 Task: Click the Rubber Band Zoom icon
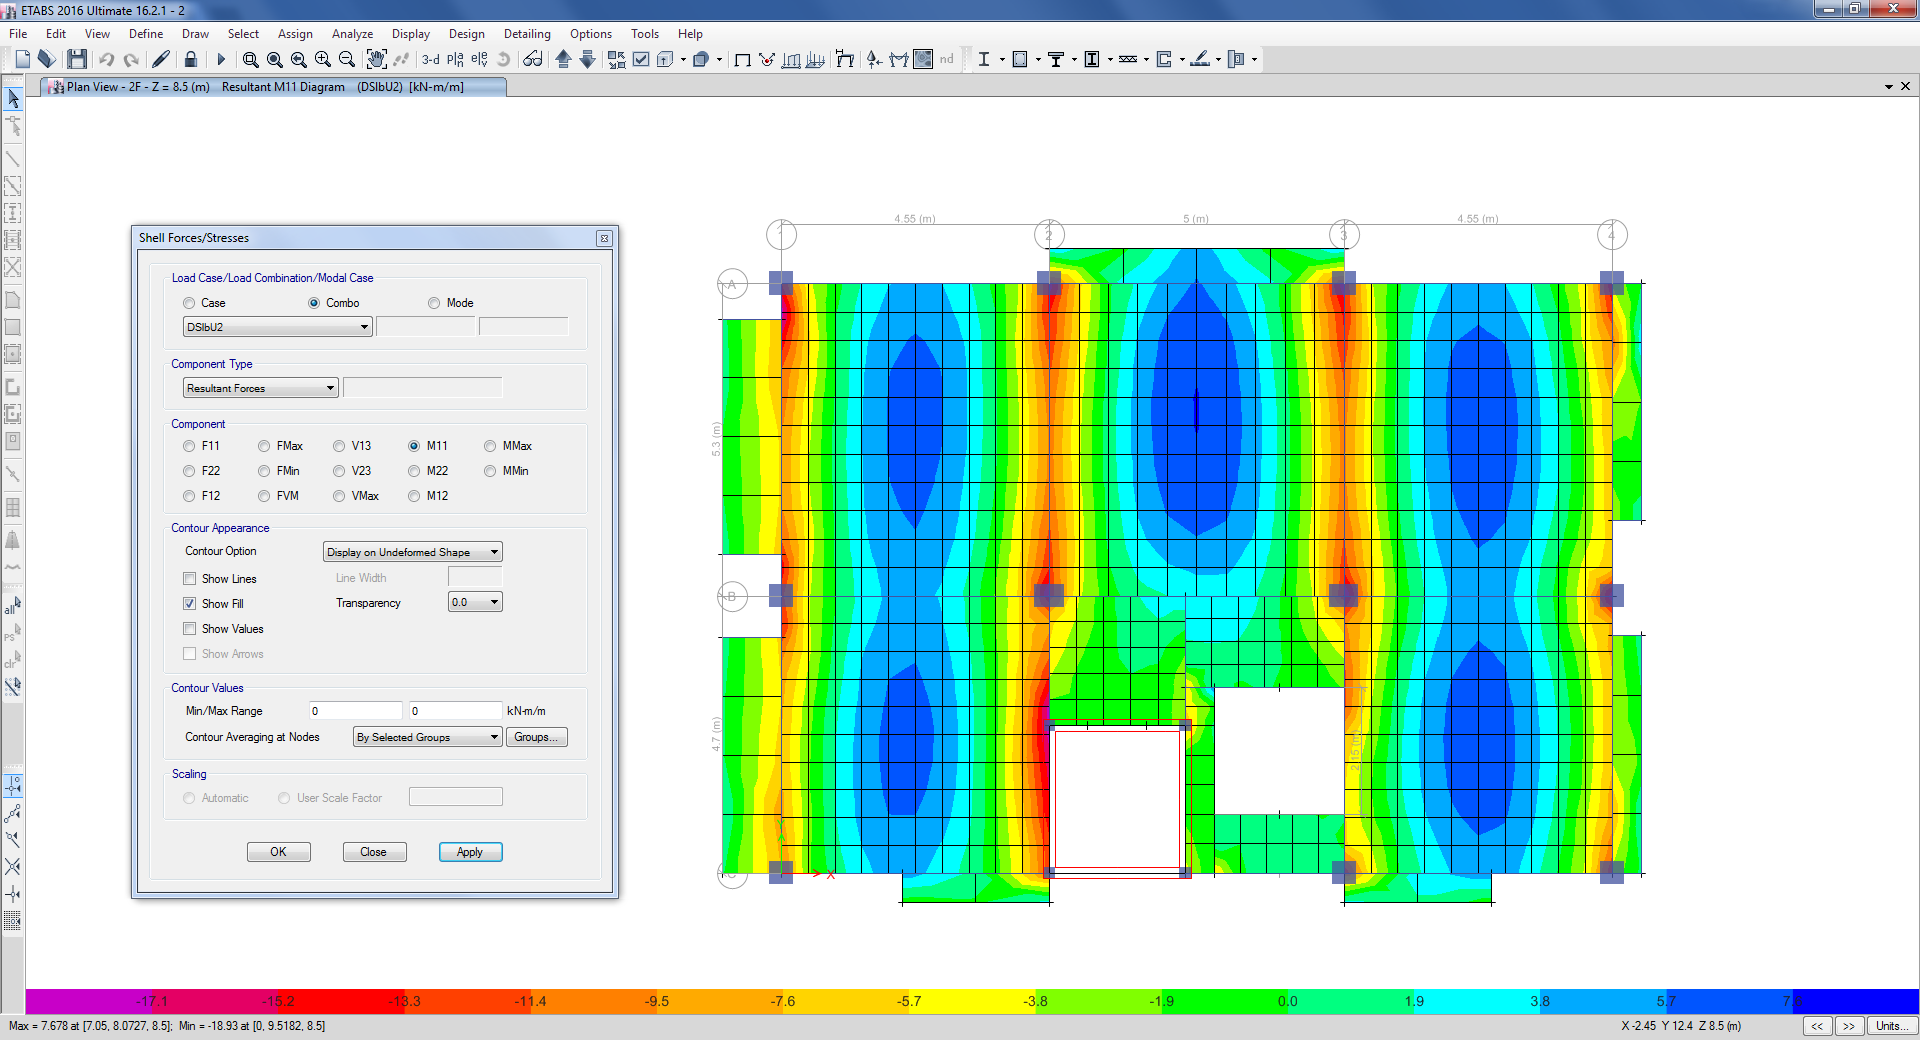coord(251,59)
